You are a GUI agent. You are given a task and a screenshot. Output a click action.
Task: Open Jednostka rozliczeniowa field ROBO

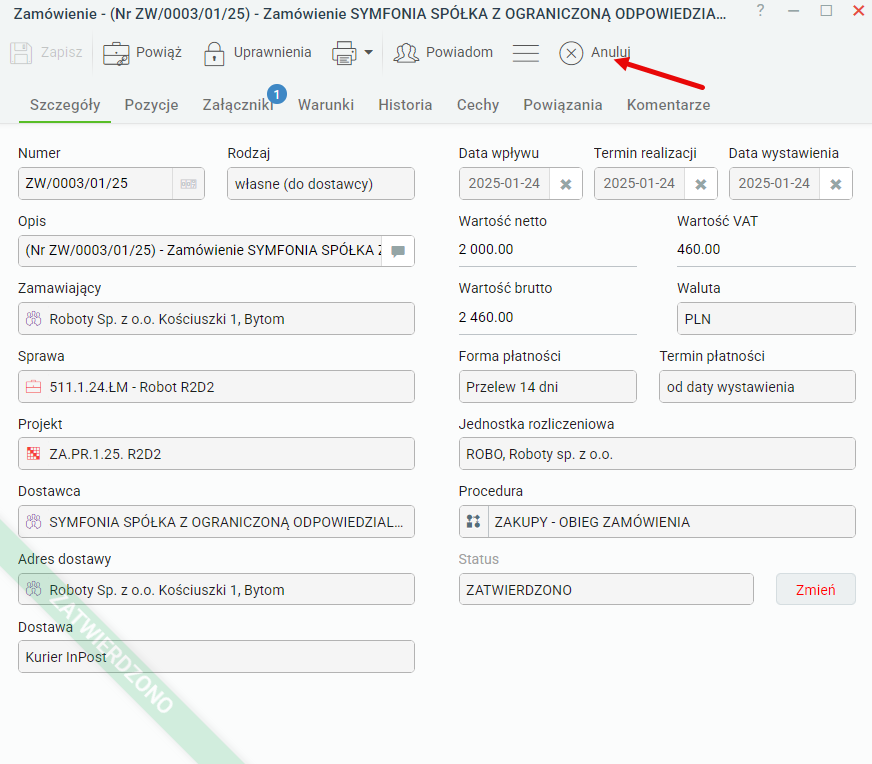(657, 454)
